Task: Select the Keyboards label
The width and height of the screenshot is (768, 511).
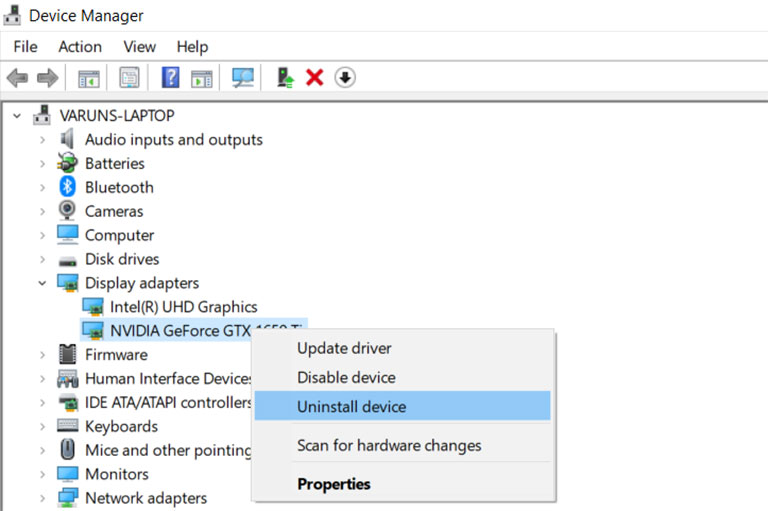Action: (x=121, y=426)
